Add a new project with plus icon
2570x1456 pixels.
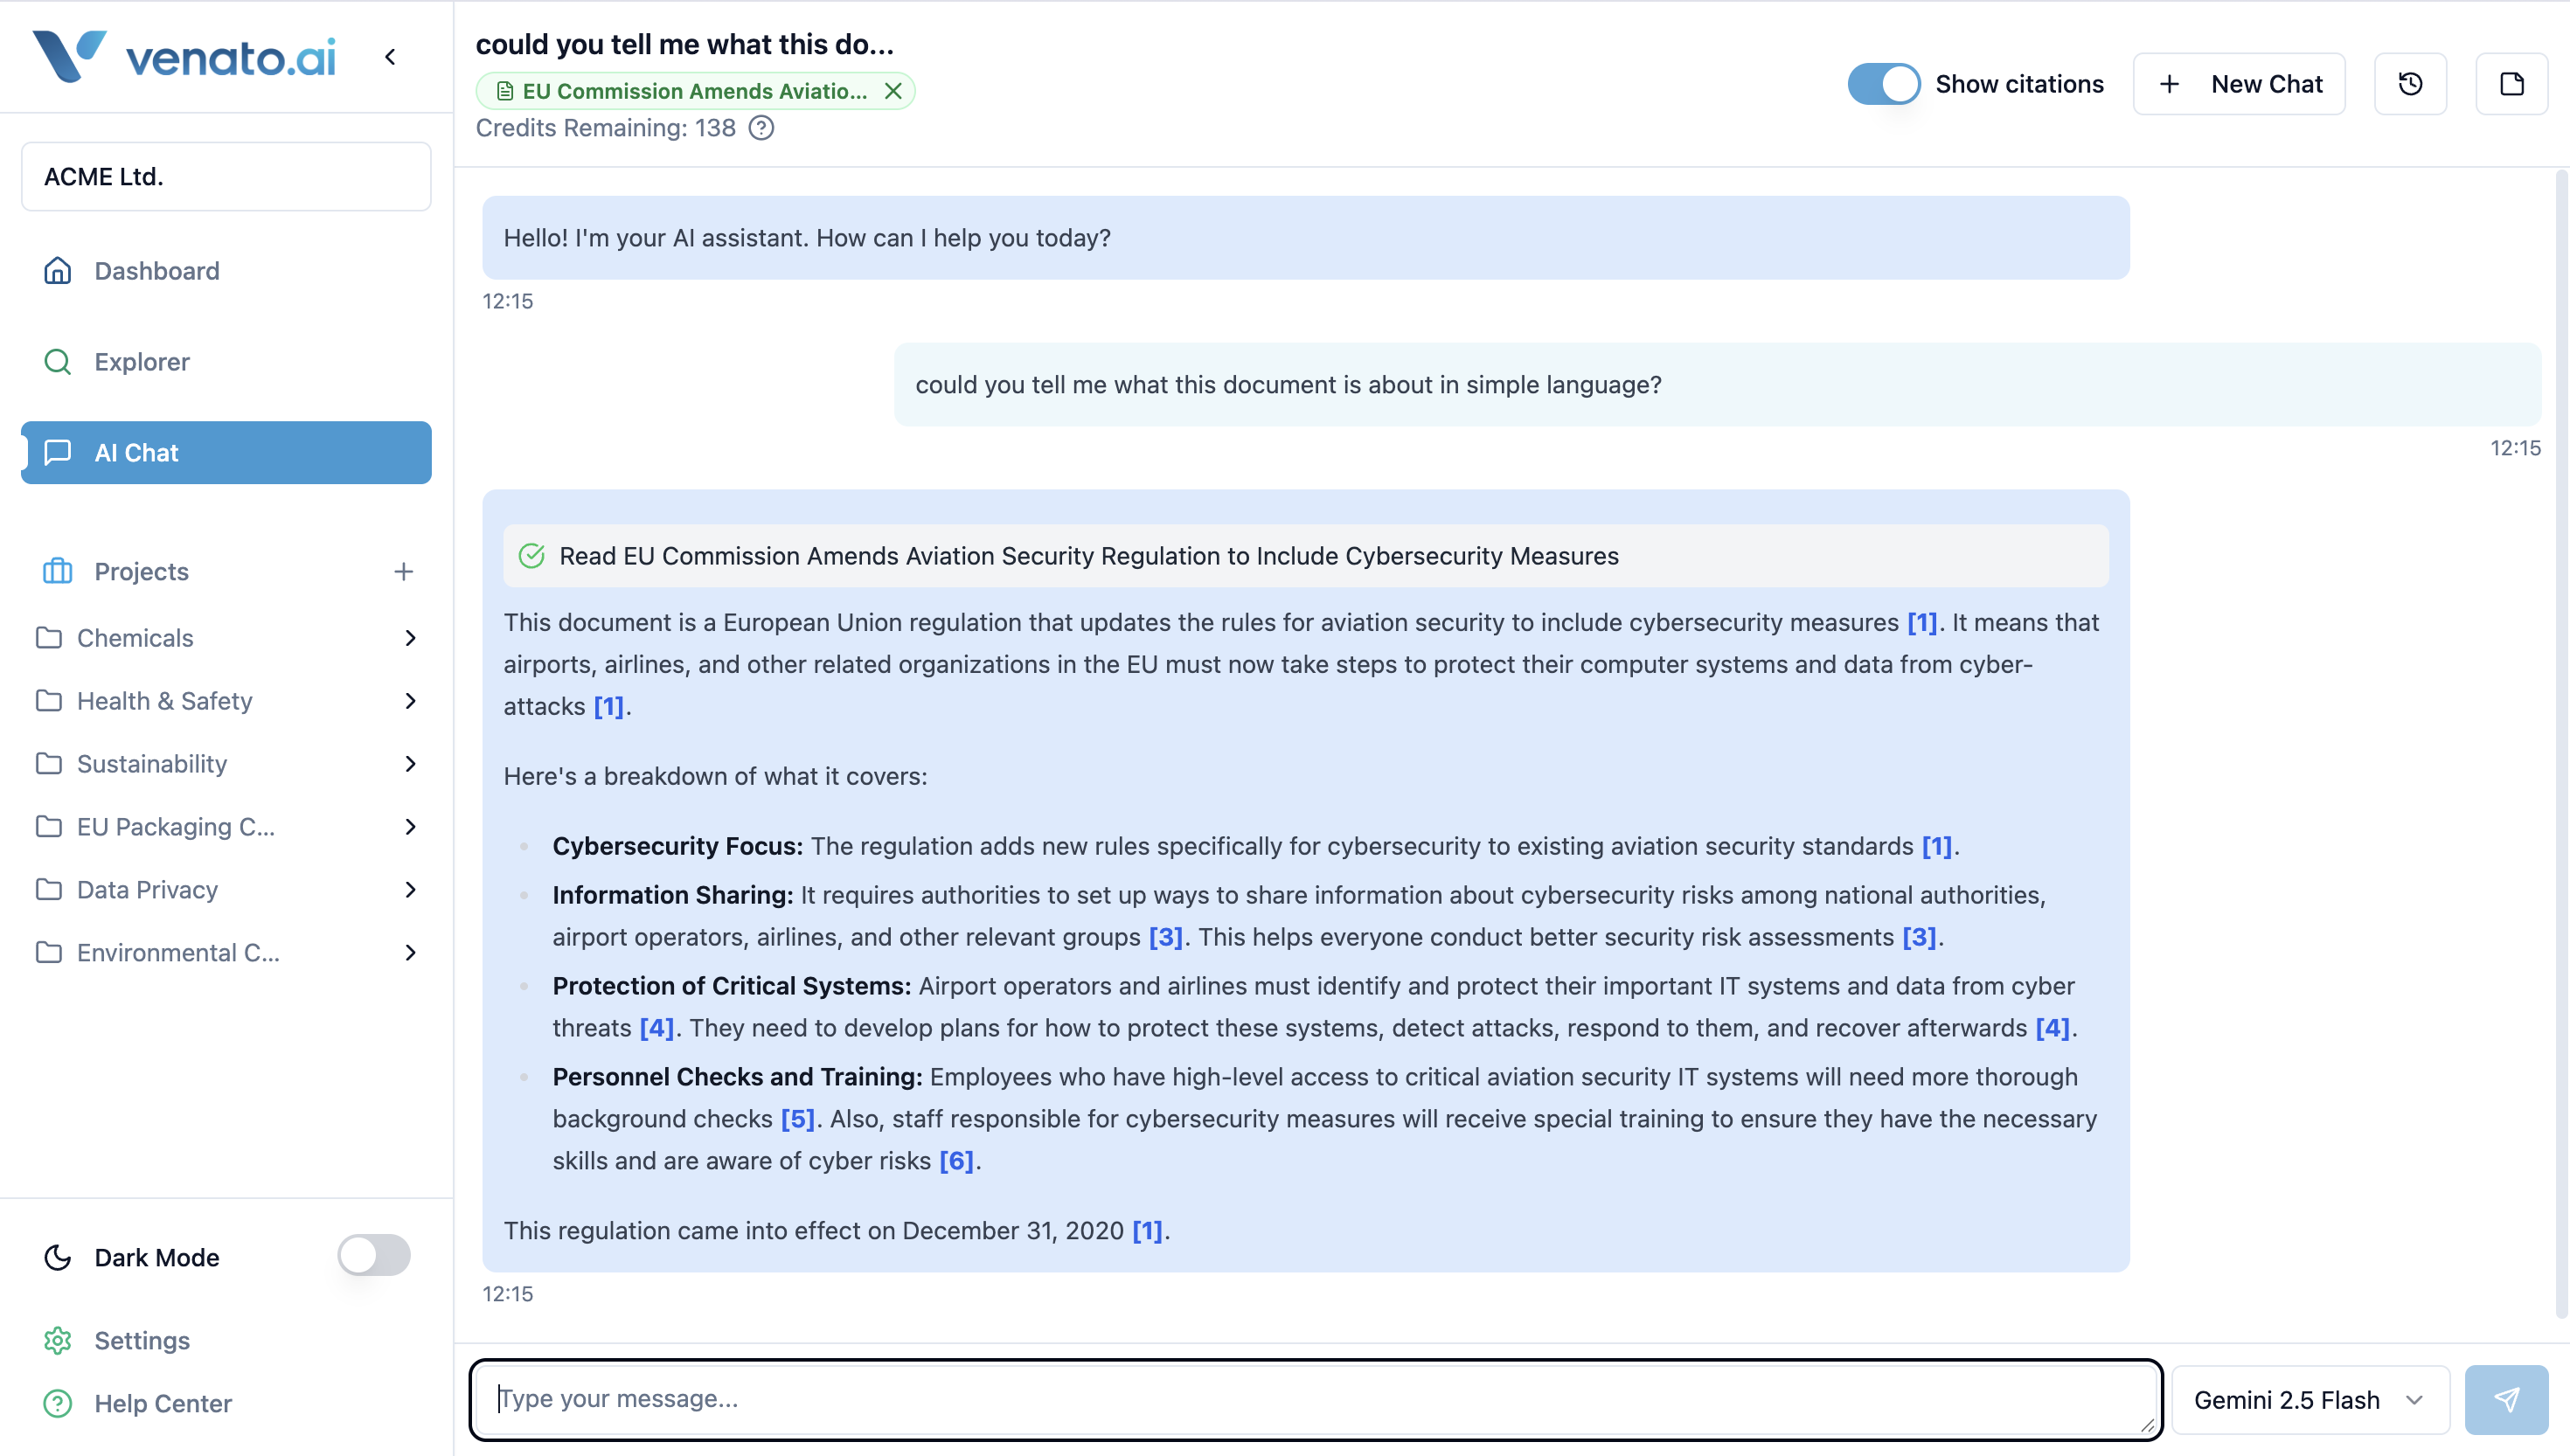point(403,571)
